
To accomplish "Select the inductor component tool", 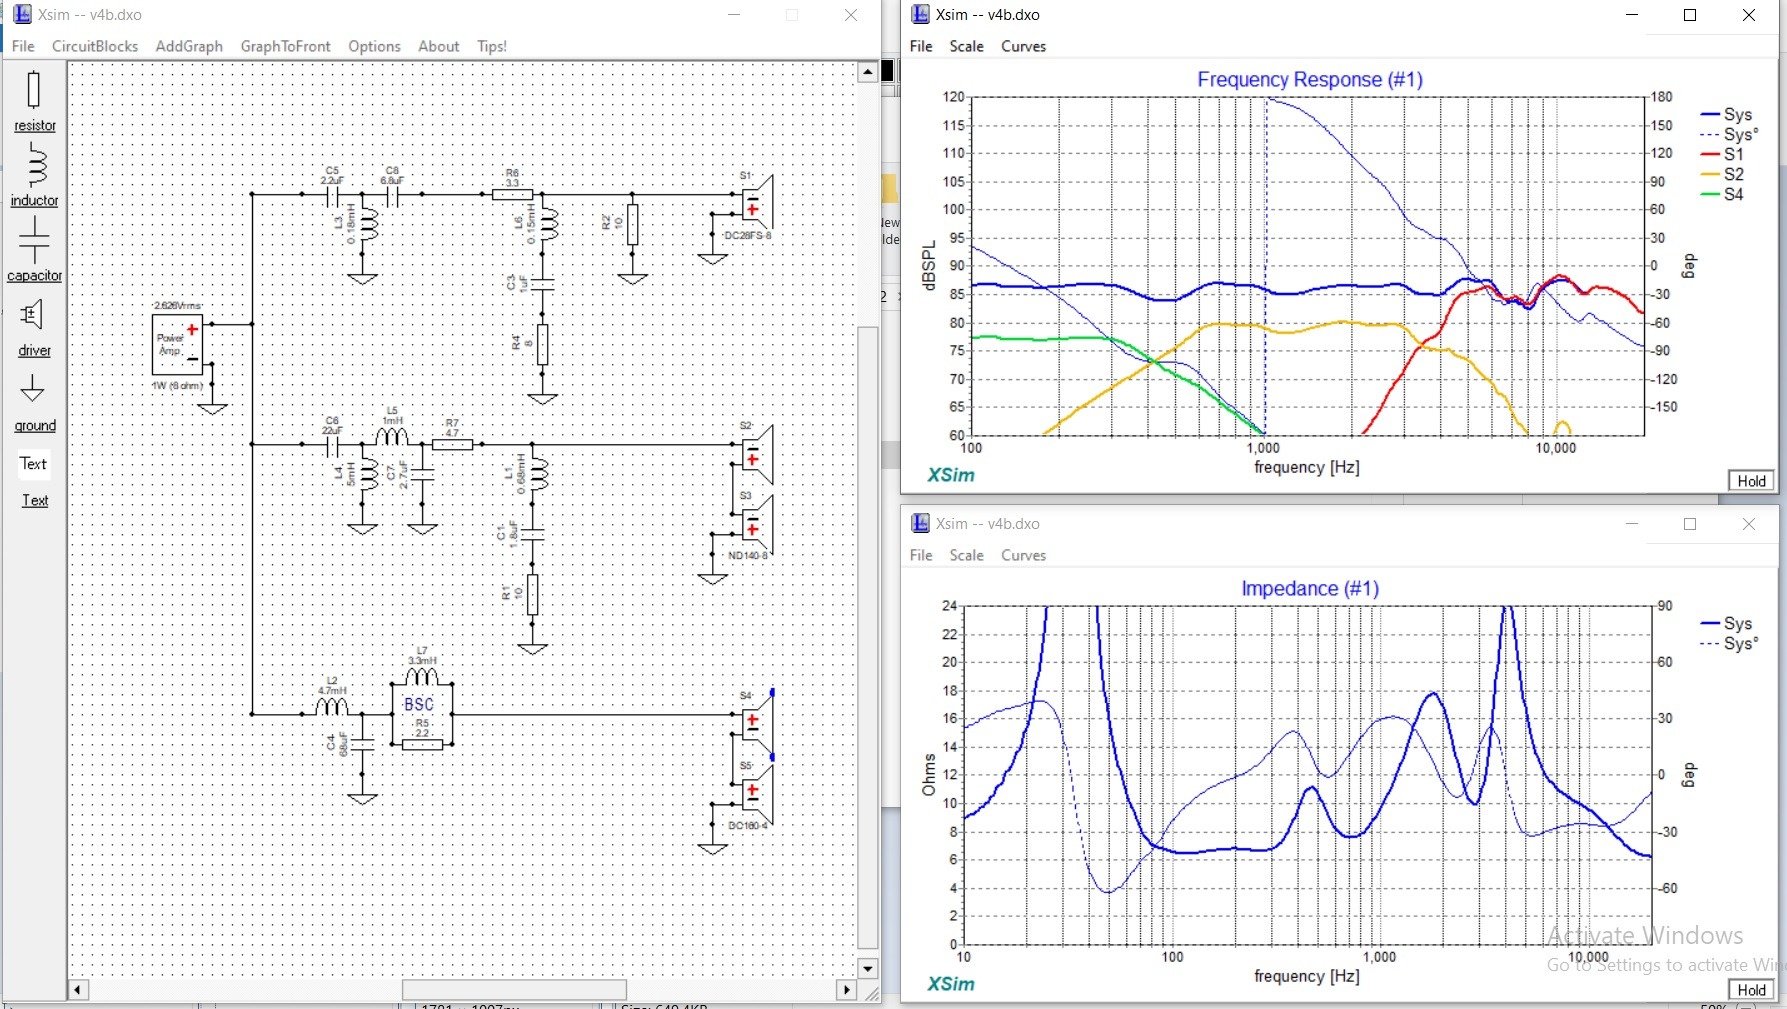I will pyautogui.click(x=34, y=175).
